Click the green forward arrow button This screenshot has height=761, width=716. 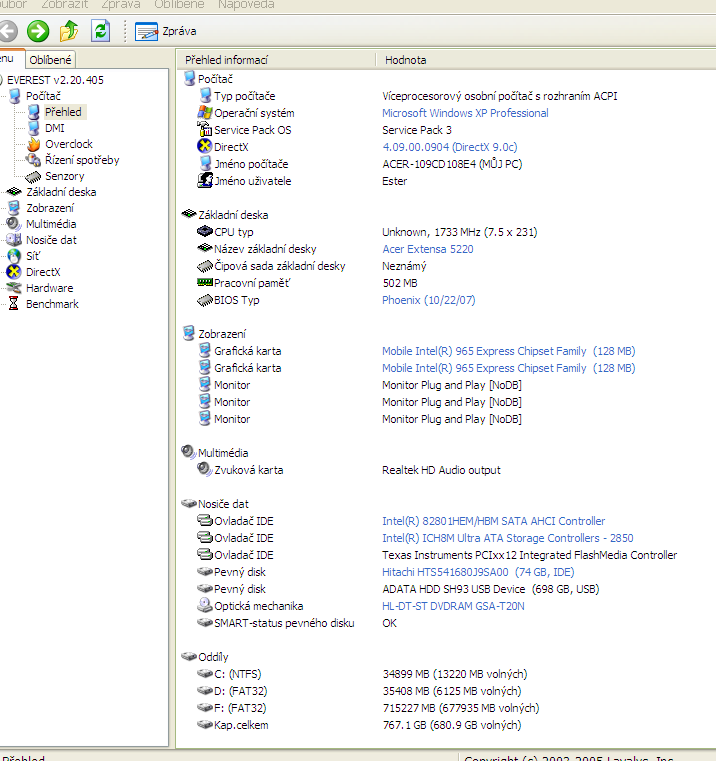pos(38,31)
